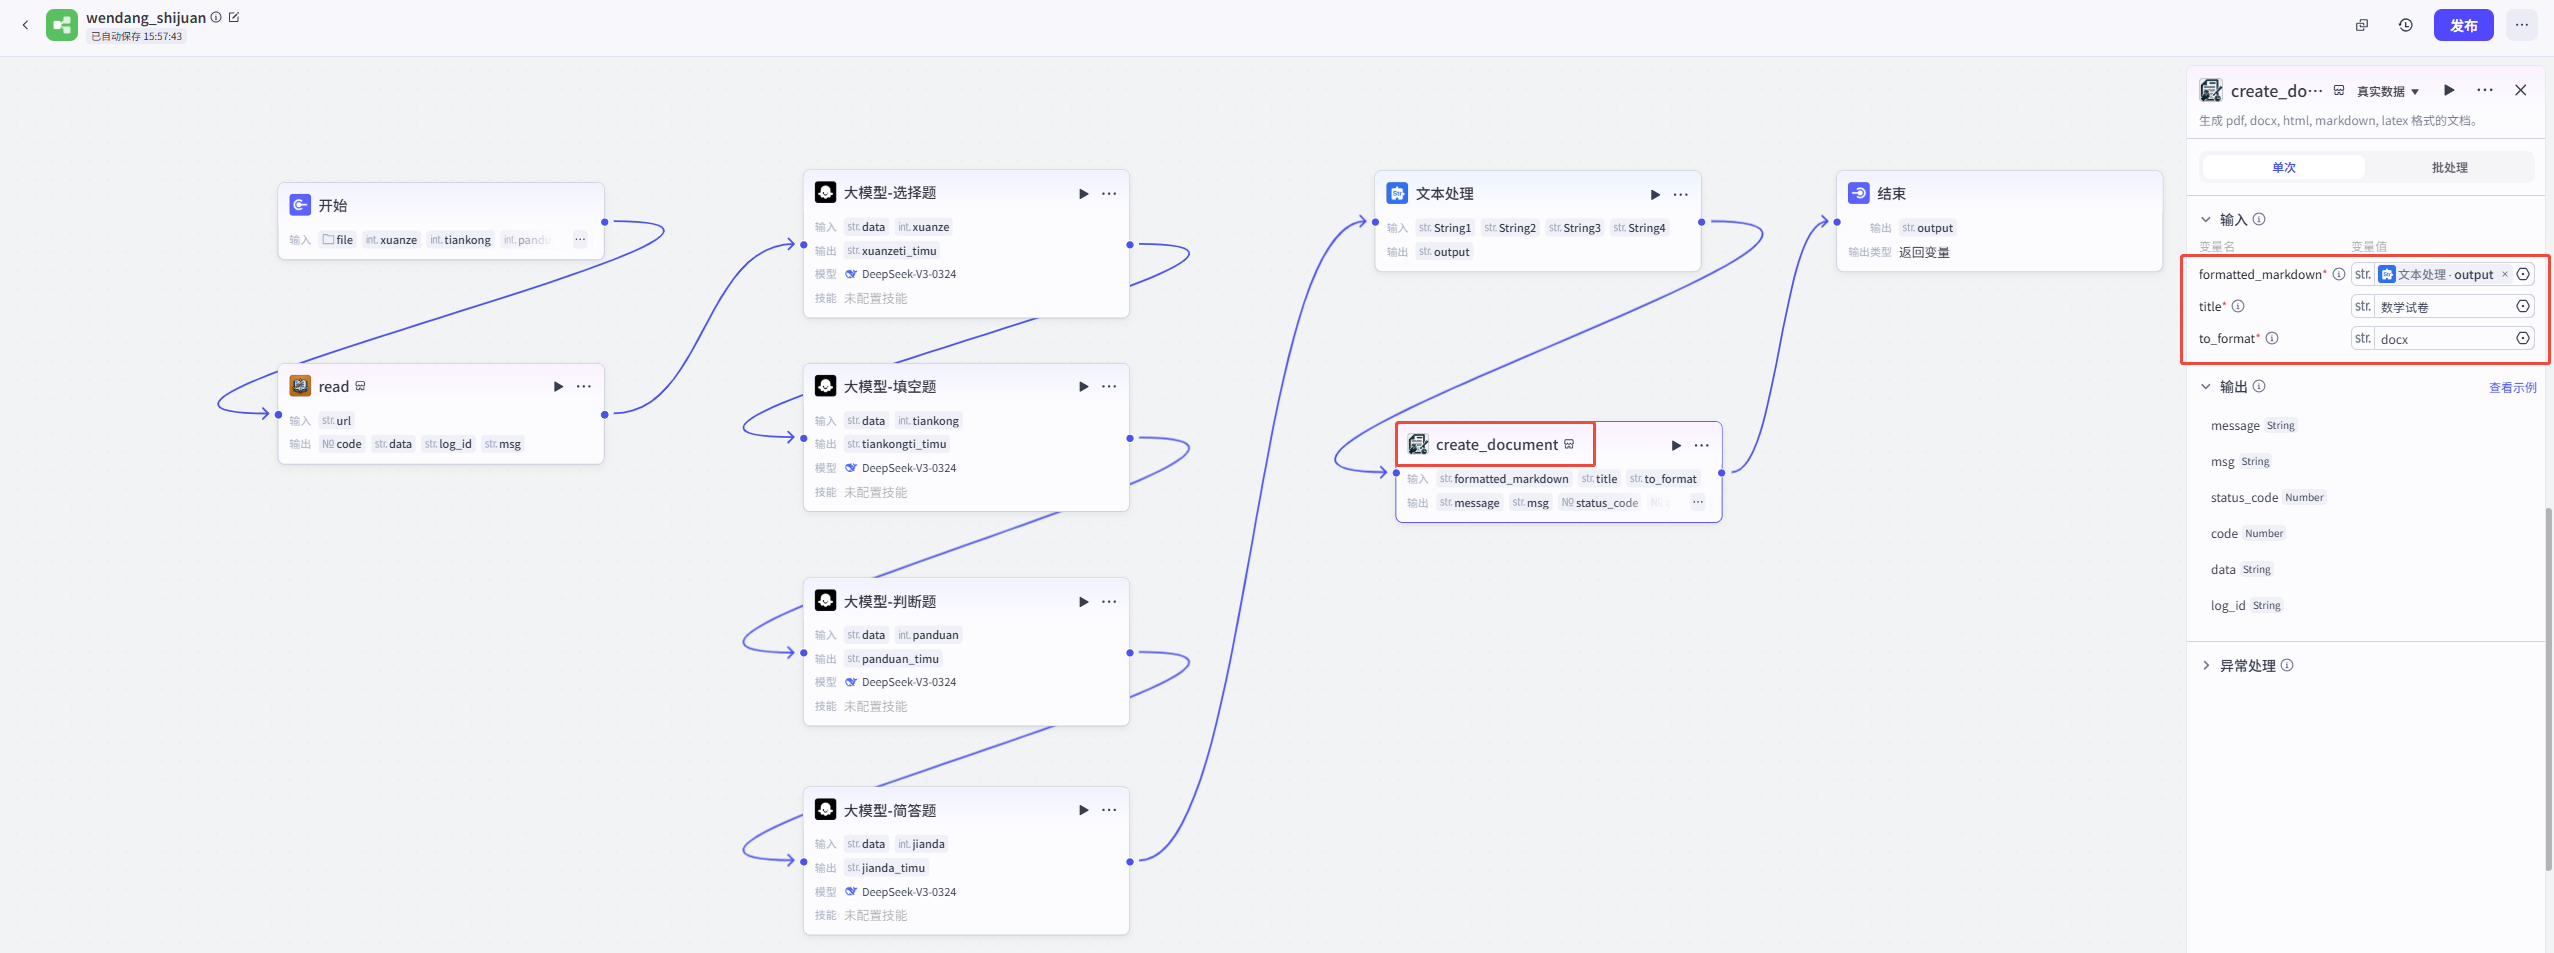The image size is (2554, 953).
Task: Run the create_document node on canvas
Action: coord(1676,445)
